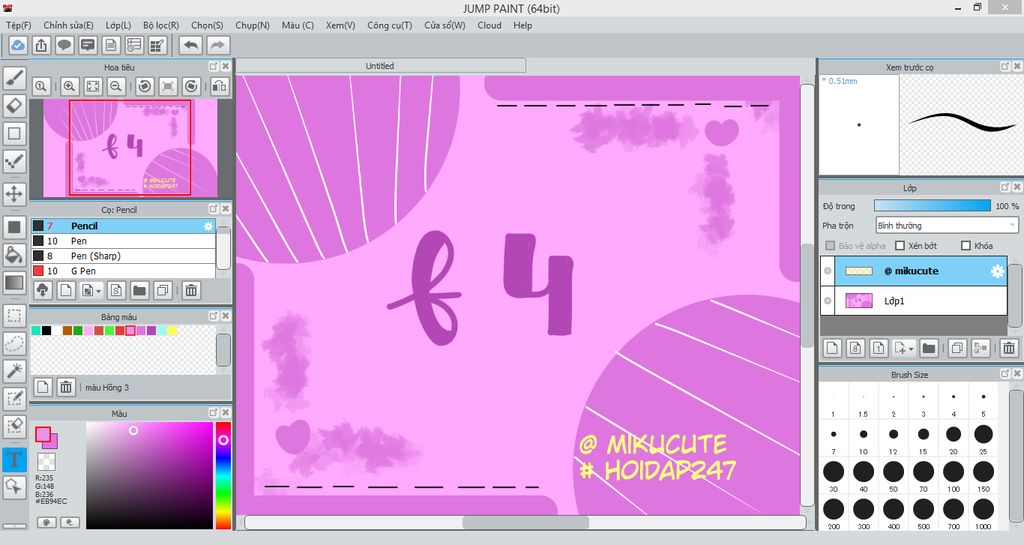The width and height of the screenshot is (1024, 545).
Task: Click the Undo arrow button
Action: coord(191,45)
